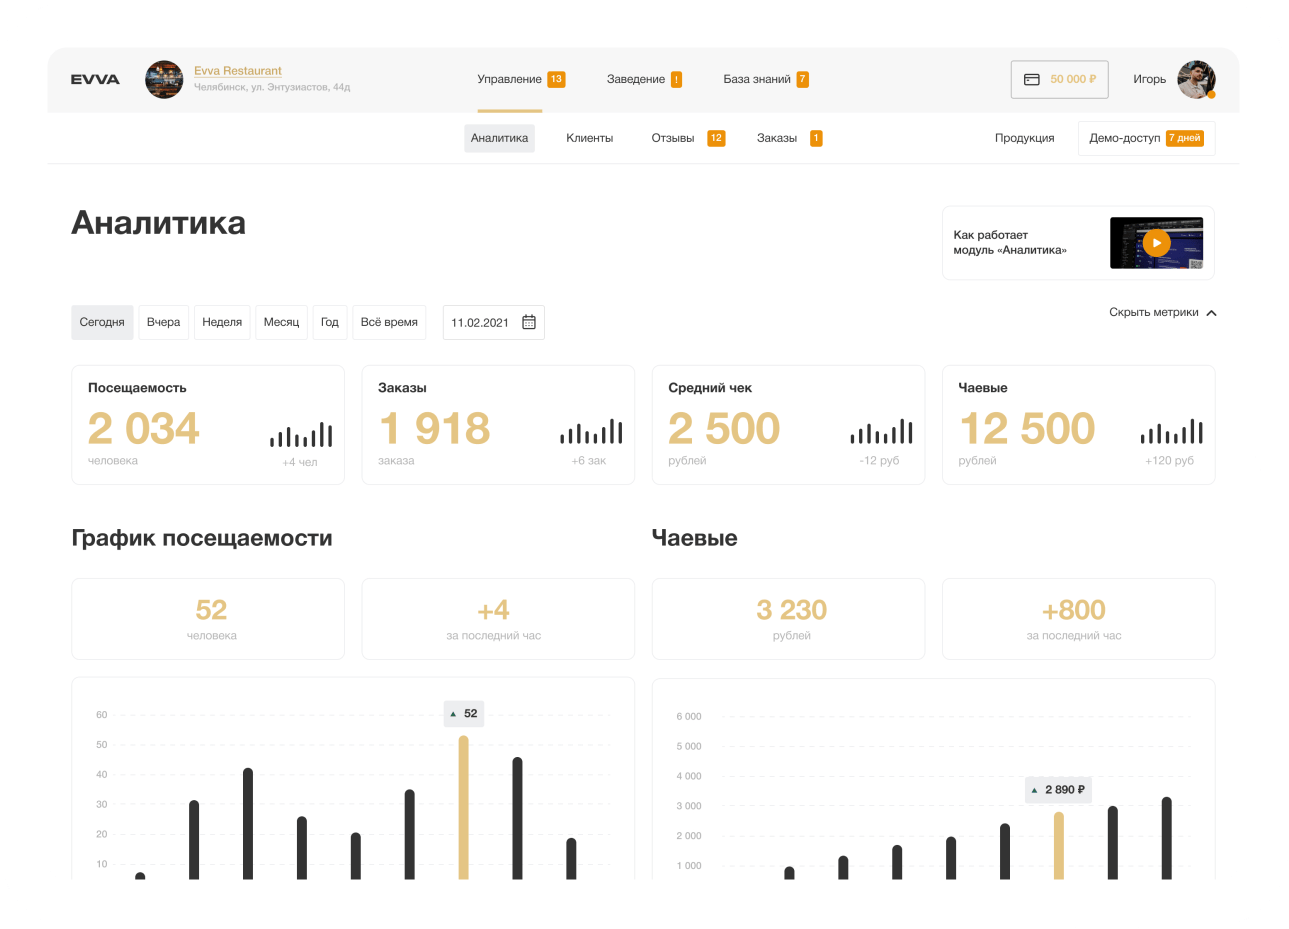Select the Сегодня period filter

[102, 322]
